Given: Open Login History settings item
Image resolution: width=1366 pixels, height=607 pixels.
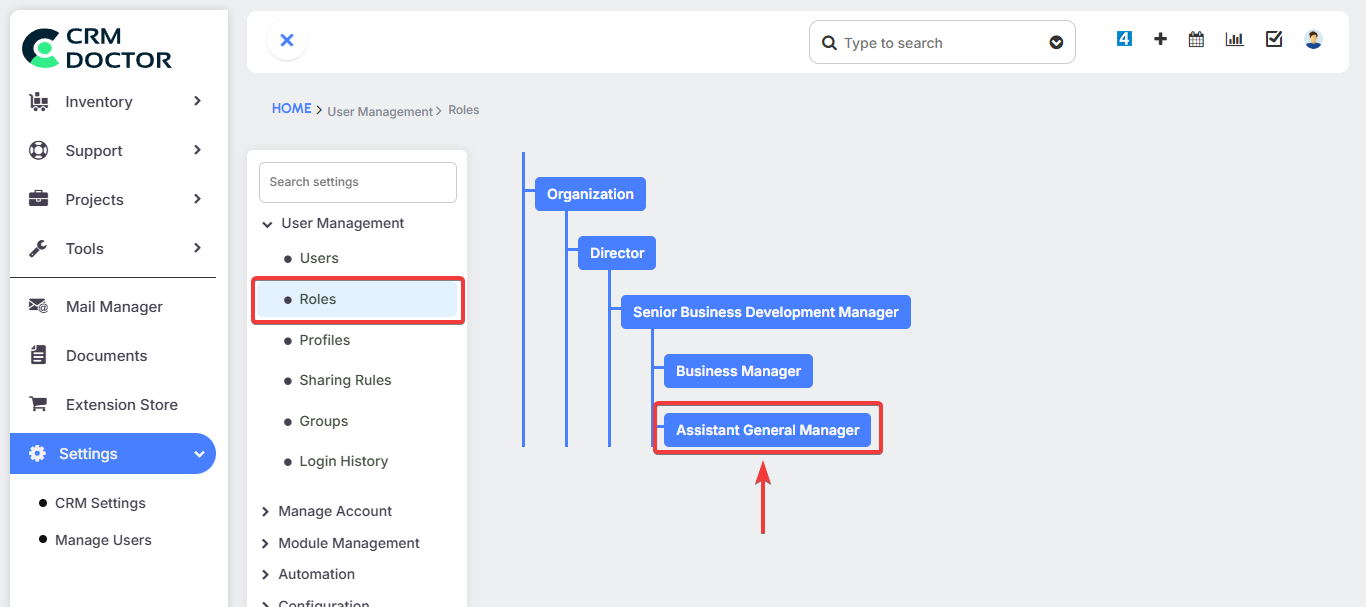Looking at the screenshot, I should [x=343, y=461].
